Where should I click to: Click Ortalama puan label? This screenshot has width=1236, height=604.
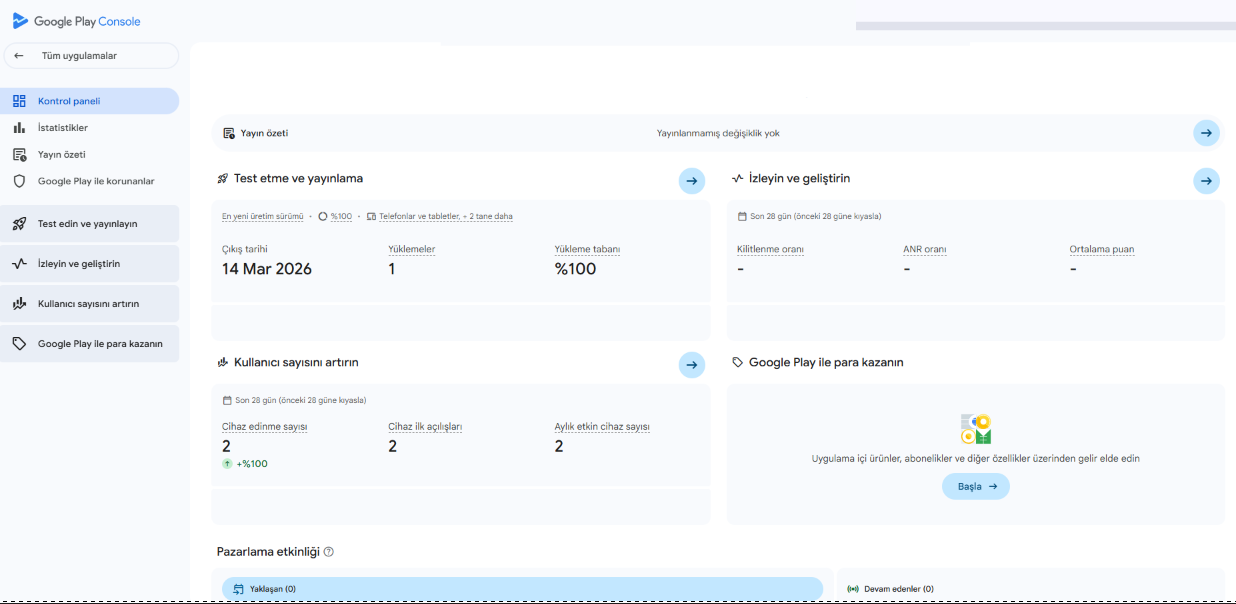point(1102,249)
